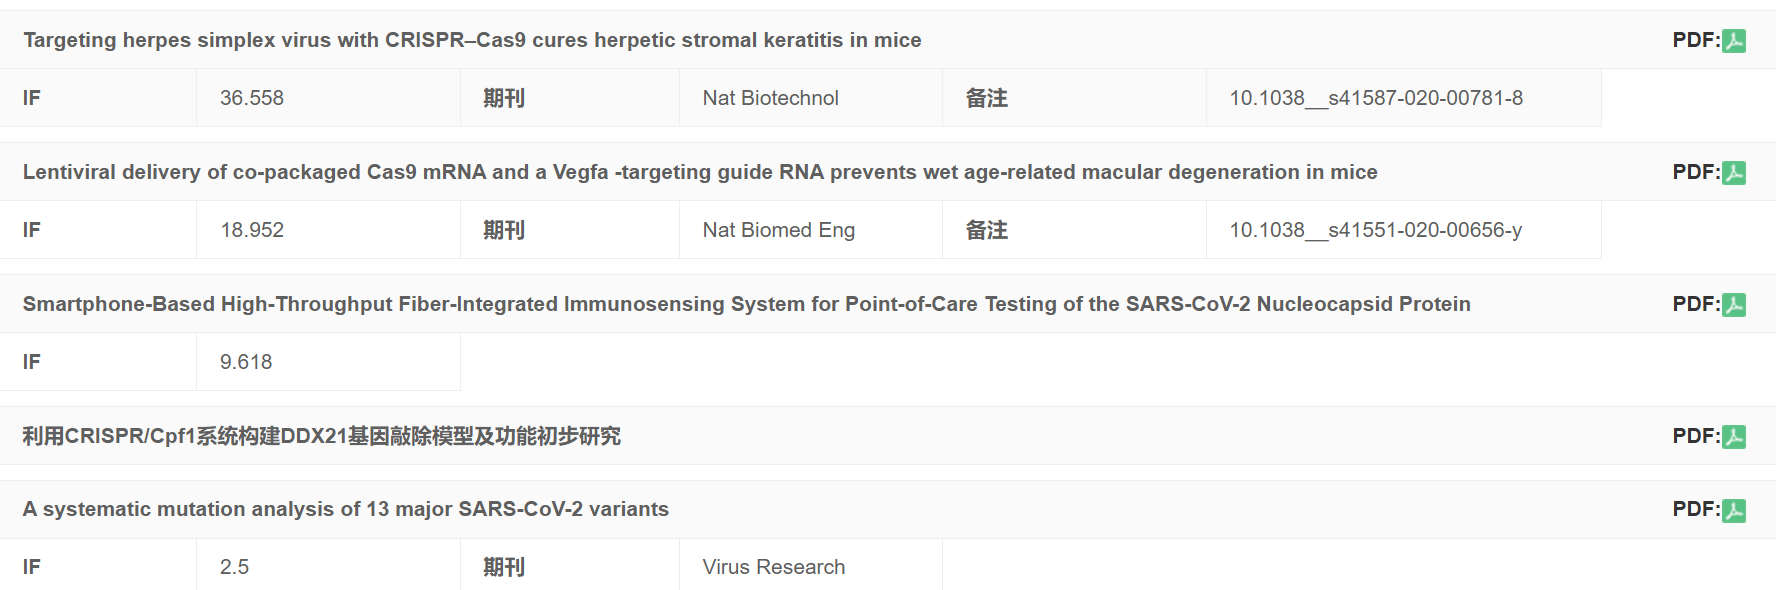
Task: Select the Virus Research journal cell
Action: (773, 566)
